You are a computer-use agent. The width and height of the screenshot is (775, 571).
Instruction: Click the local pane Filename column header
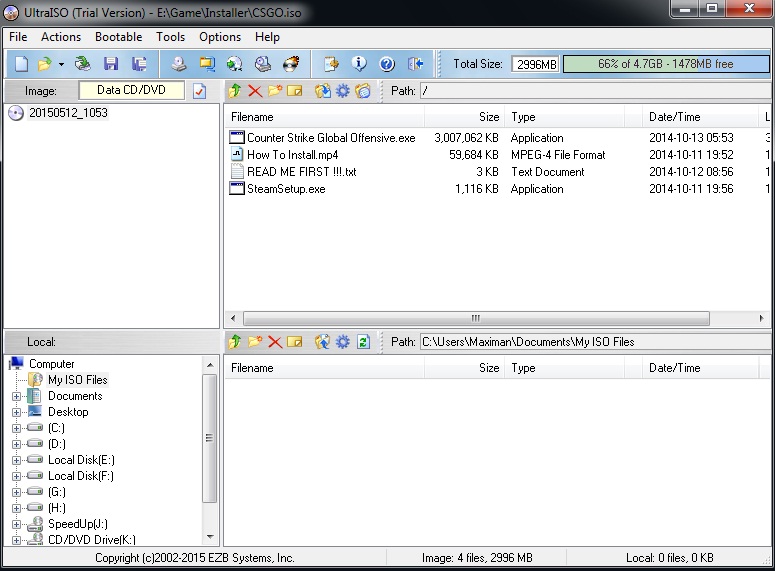pos(325,368)
